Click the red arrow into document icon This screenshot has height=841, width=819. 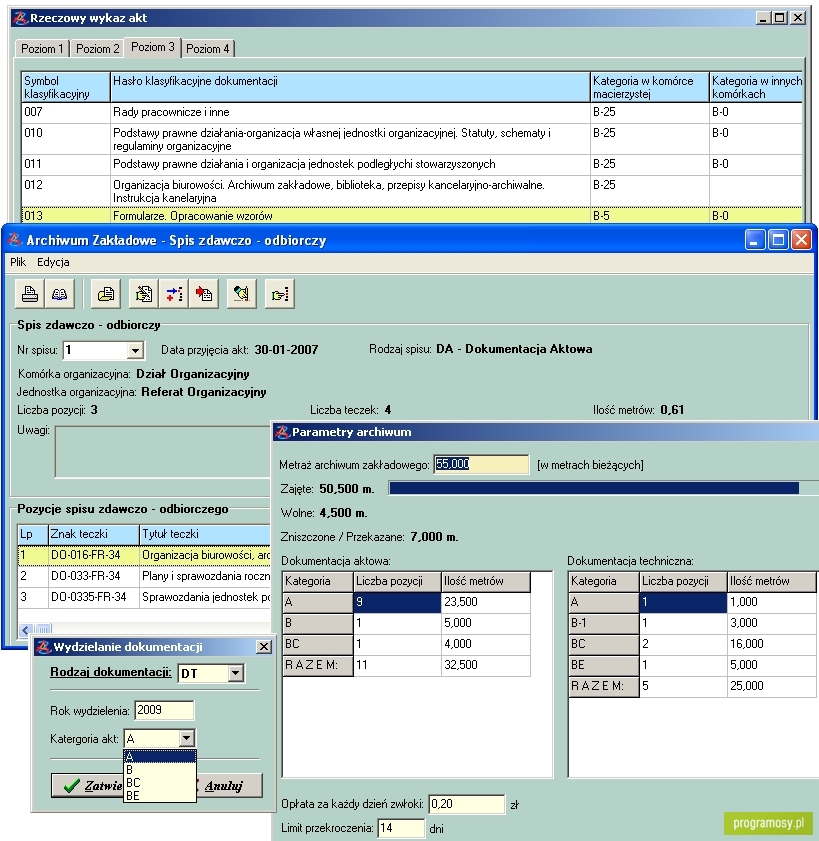[204, 294]
